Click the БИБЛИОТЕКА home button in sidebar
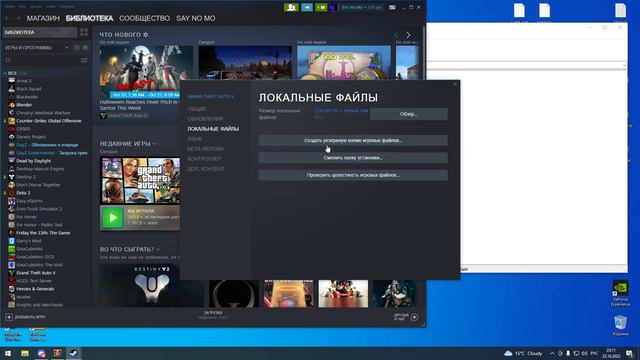The height and width of the screenshot is (360, 640). pos(40,32)
